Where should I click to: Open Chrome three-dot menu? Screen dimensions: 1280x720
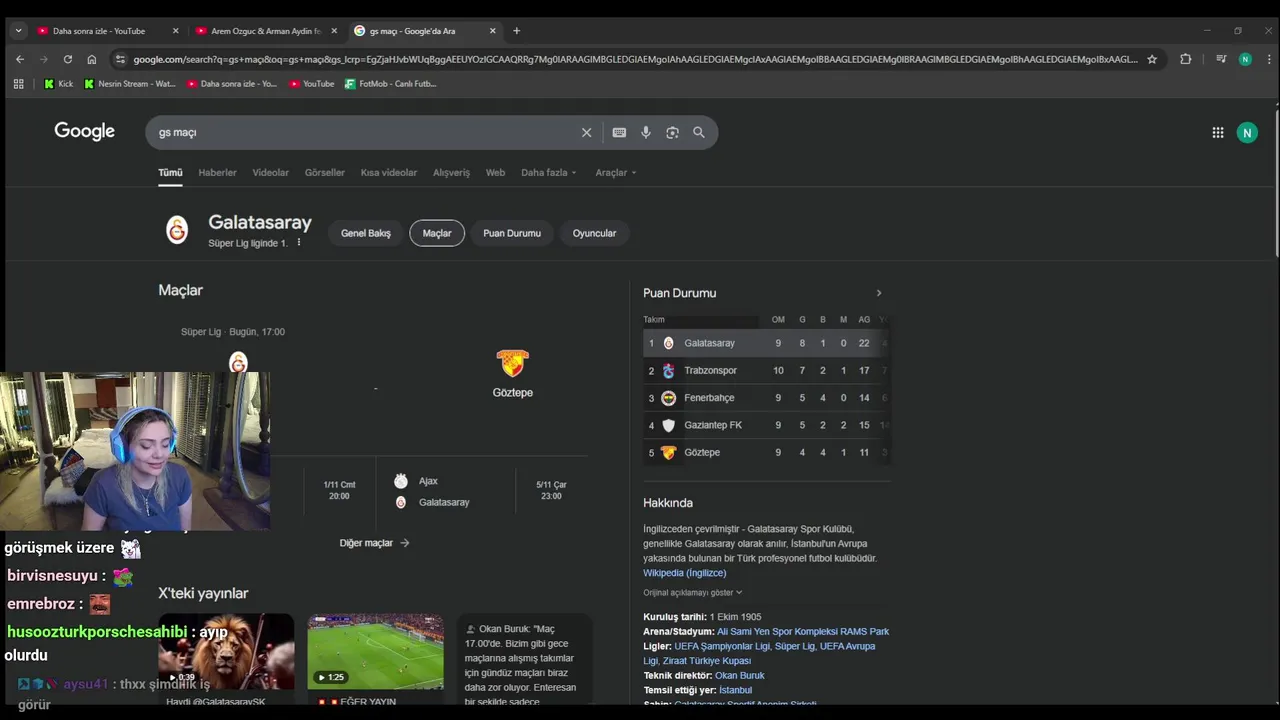pos(1268,59)
